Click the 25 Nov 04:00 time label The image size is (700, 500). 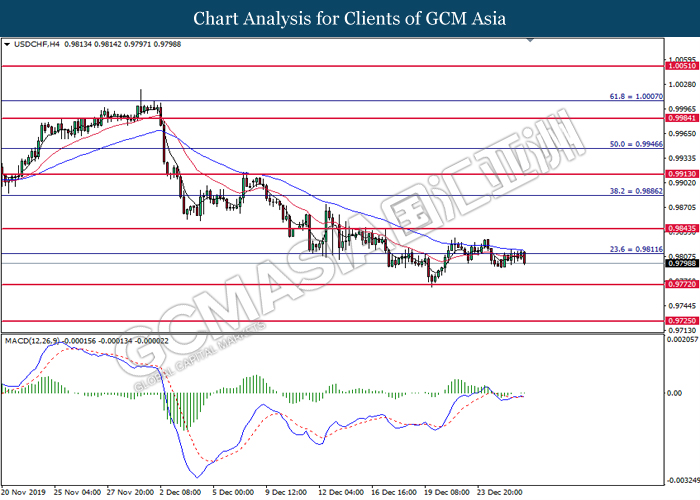pyautogui.click(x=77, y=492)
